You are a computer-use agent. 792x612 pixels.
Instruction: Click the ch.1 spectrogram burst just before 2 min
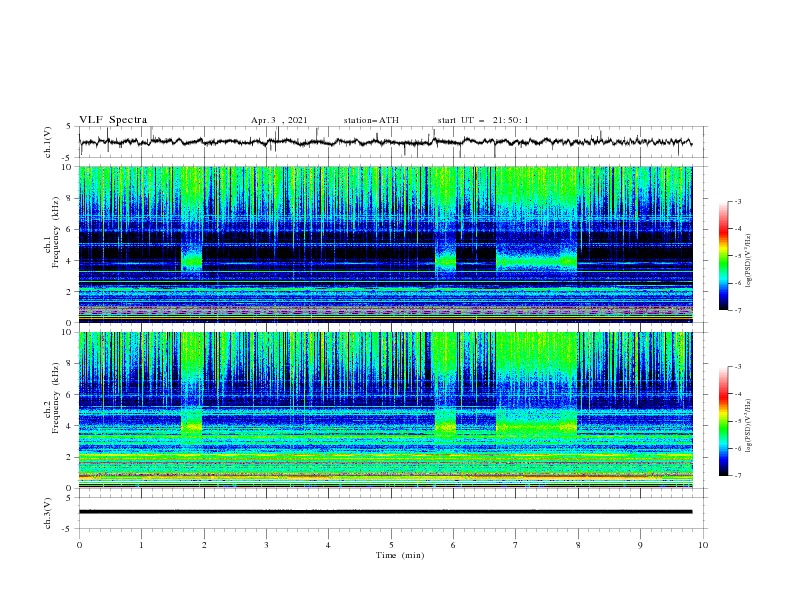click(x=192, y=259)
